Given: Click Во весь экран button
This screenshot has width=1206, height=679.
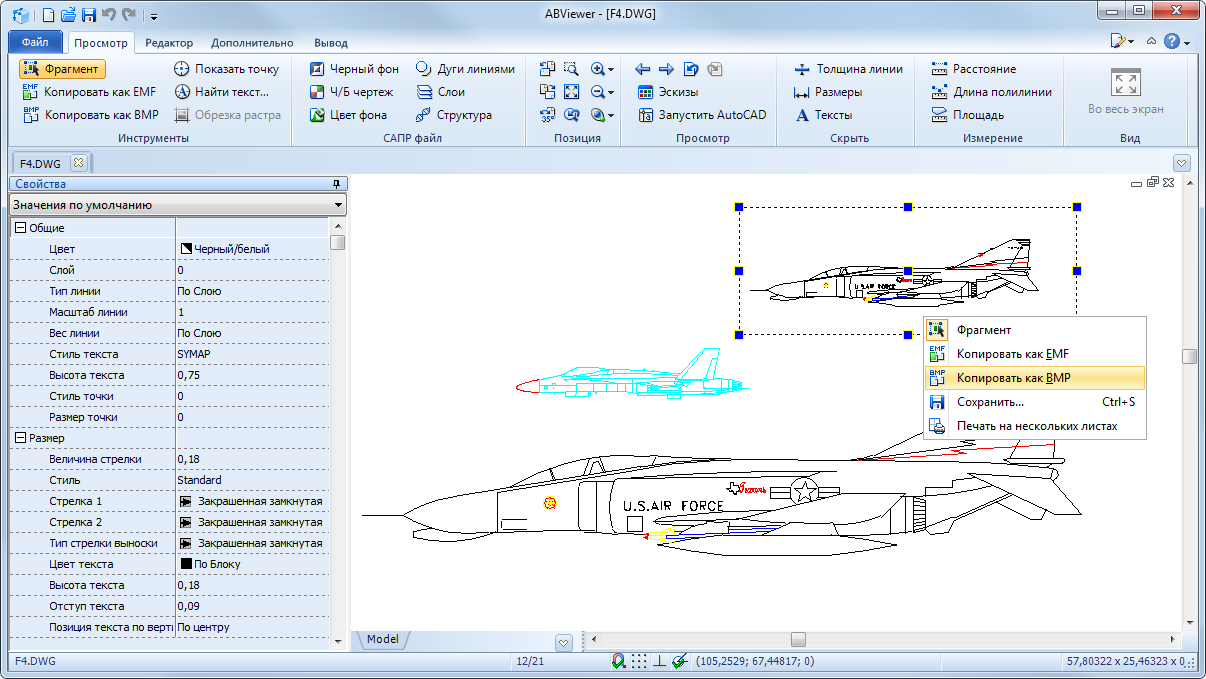Looking at the screenshot, I should click(1125, 93).
